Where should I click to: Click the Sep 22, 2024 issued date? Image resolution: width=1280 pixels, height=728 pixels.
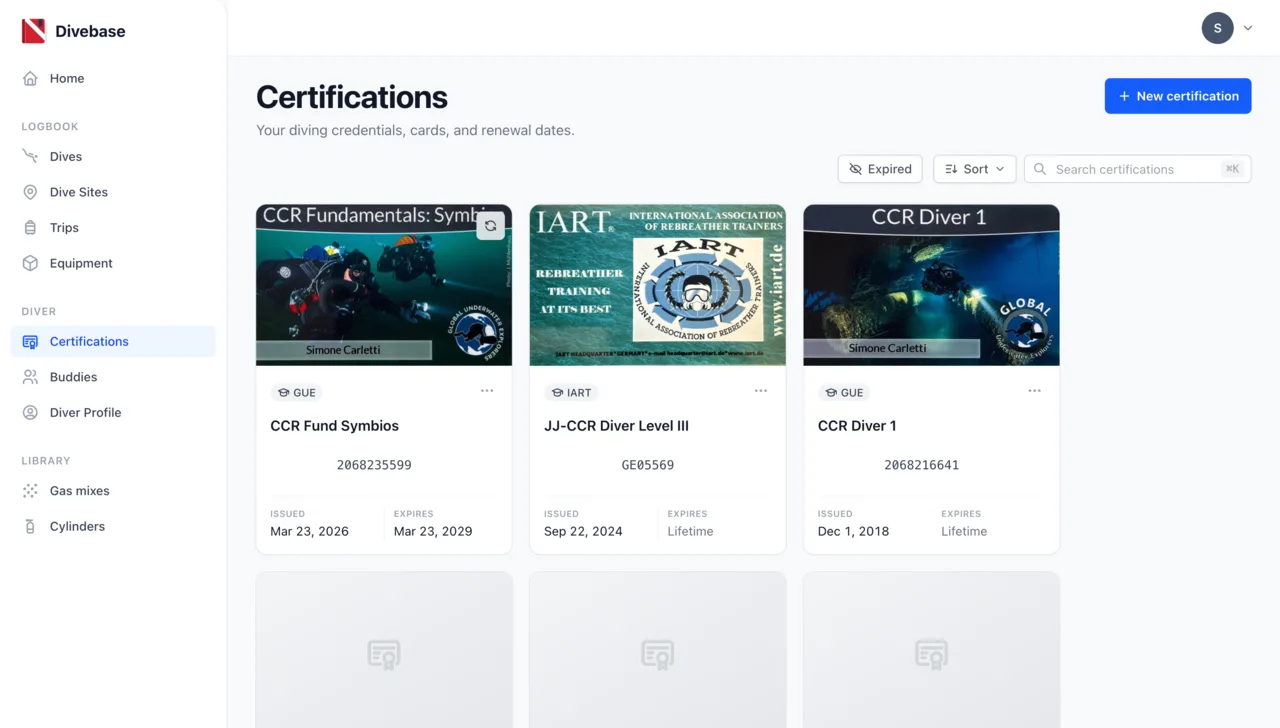click(583, 531)
